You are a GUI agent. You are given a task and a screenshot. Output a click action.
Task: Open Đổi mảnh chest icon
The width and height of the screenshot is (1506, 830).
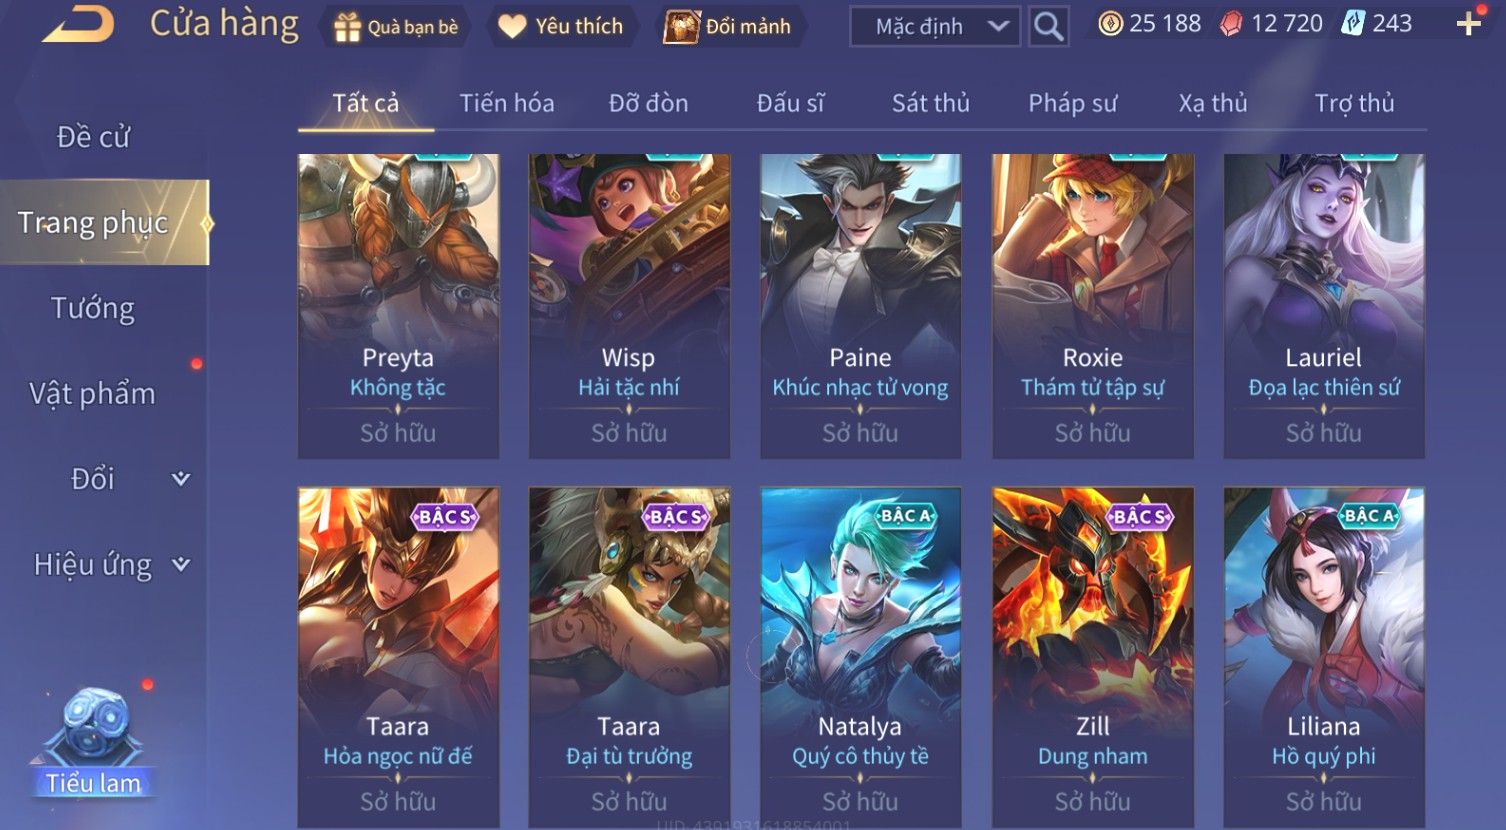[681, 27]
